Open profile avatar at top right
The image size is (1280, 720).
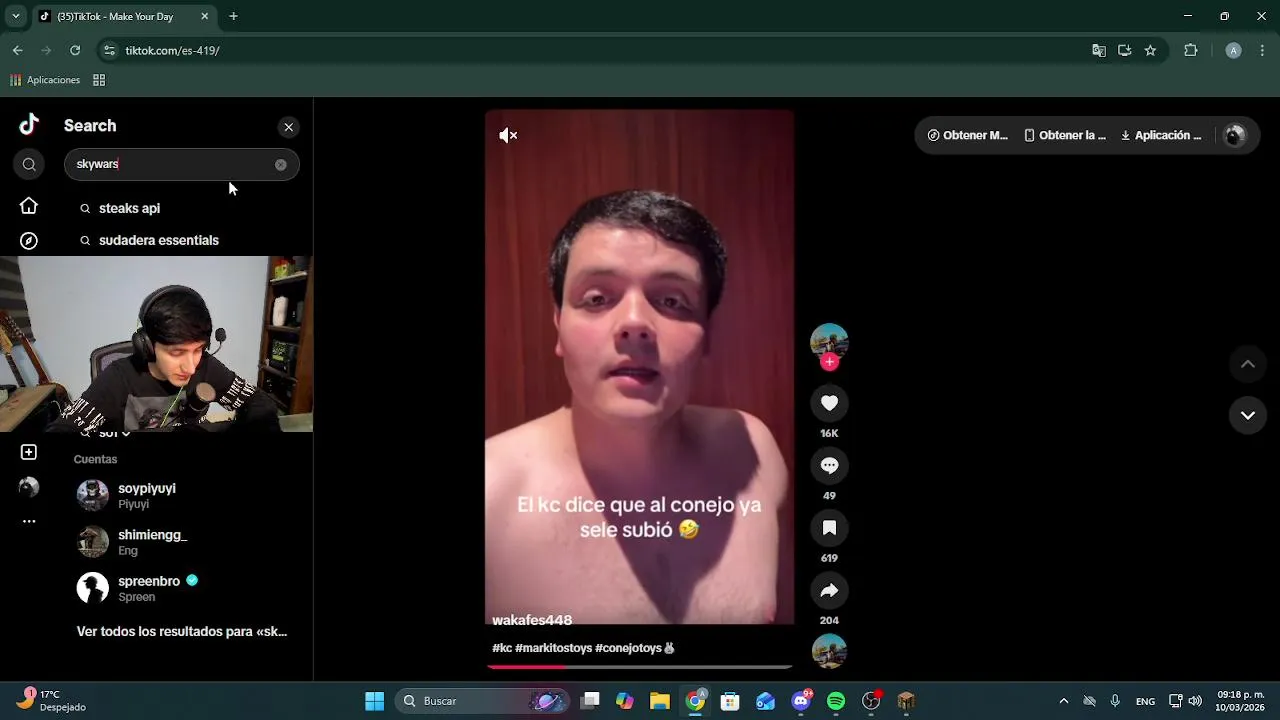(1236, 135)
